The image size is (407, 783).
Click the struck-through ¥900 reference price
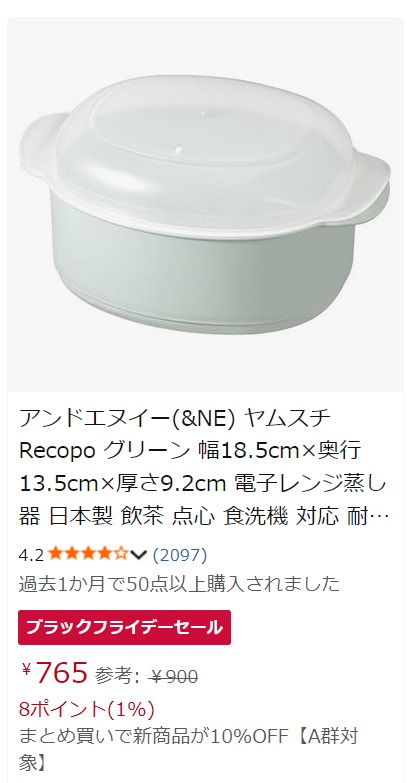tap(174, 677)
